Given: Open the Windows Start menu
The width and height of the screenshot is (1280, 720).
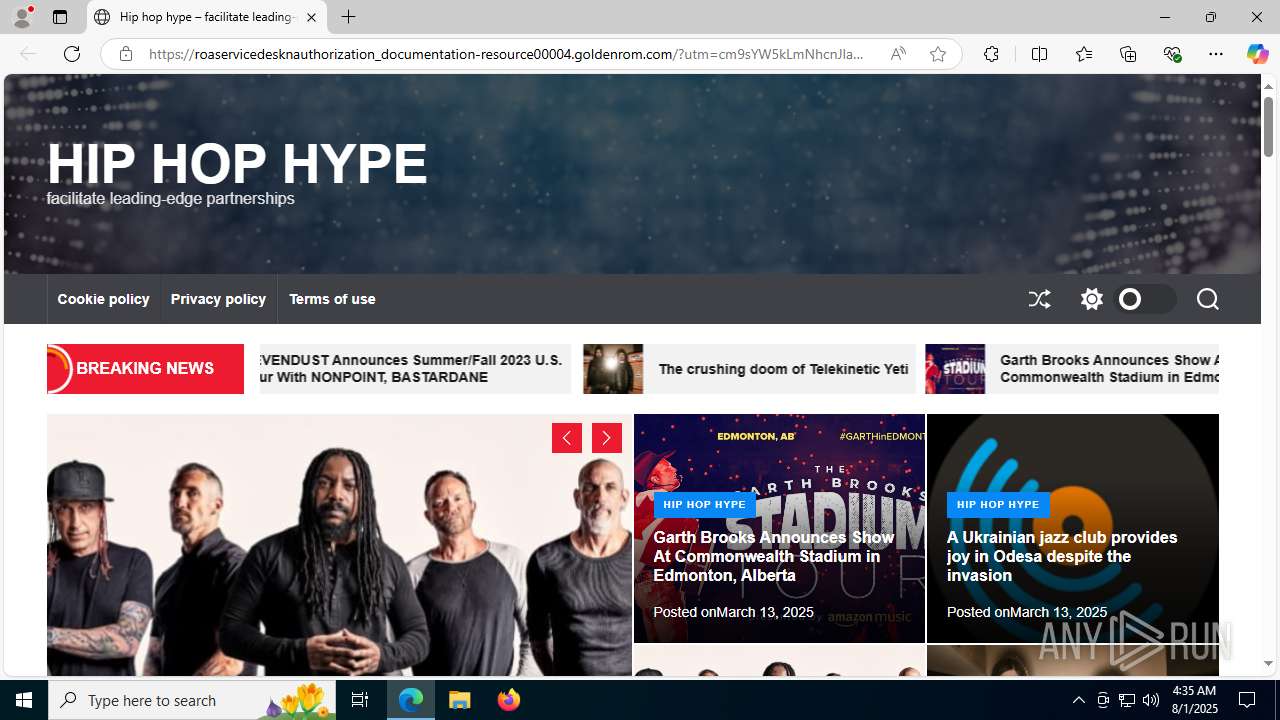Looking at the screenshot, I should coord(24,700).
